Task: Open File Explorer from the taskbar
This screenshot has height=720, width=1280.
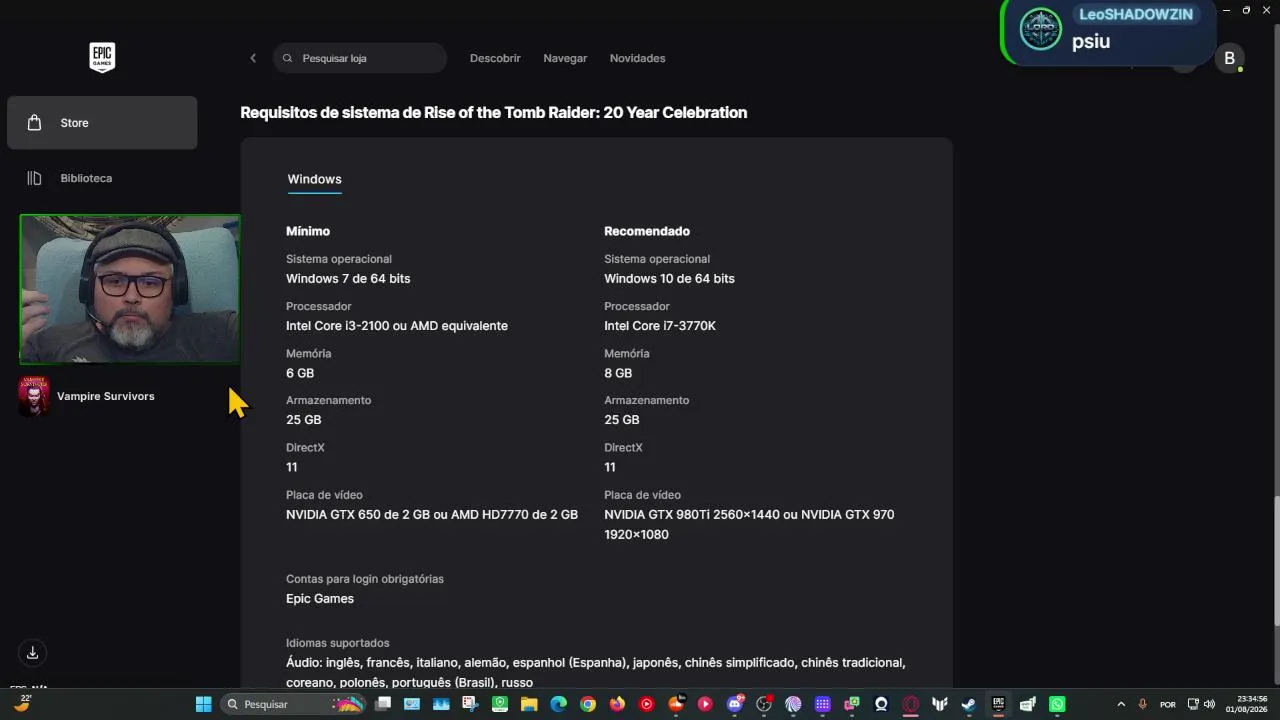Action: (x=529, y=704)
